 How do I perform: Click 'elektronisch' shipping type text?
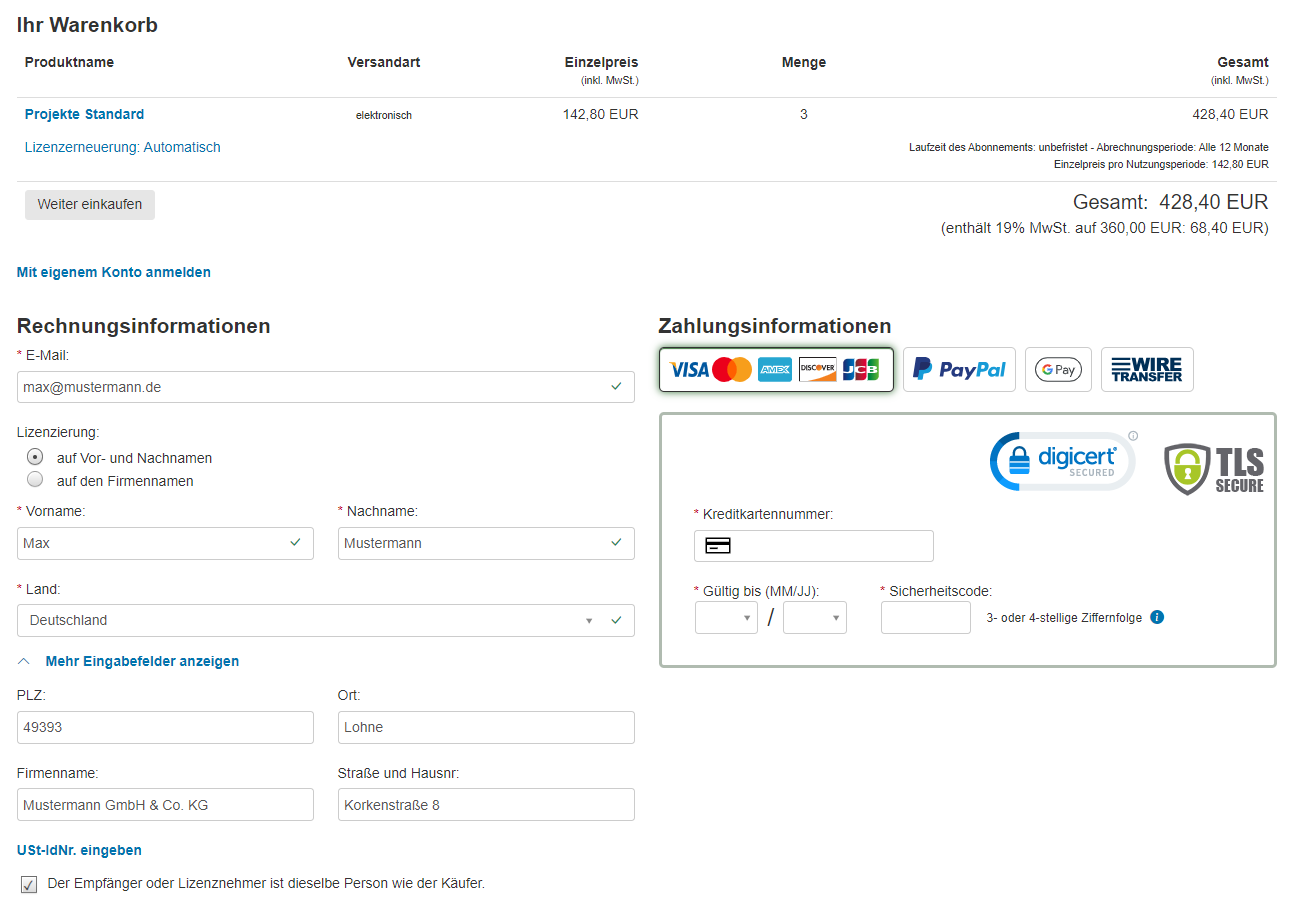(x=384, y=115)
